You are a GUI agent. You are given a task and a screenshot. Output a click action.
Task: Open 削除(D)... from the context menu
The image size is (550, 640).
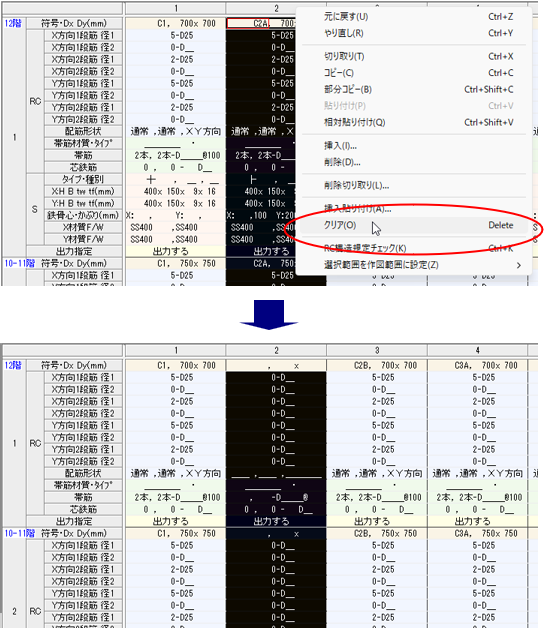(414, 162)
